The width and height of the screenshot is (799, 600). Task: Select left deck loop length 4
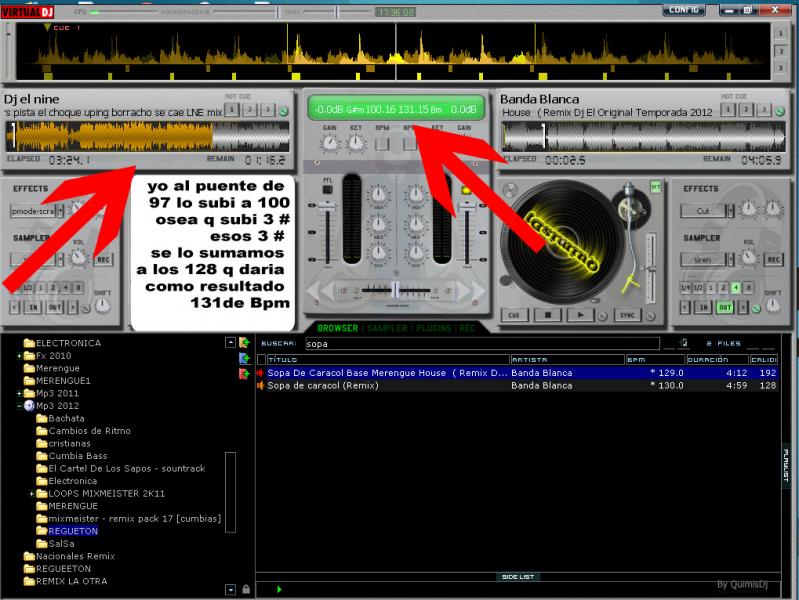click(x=65, y=288)
